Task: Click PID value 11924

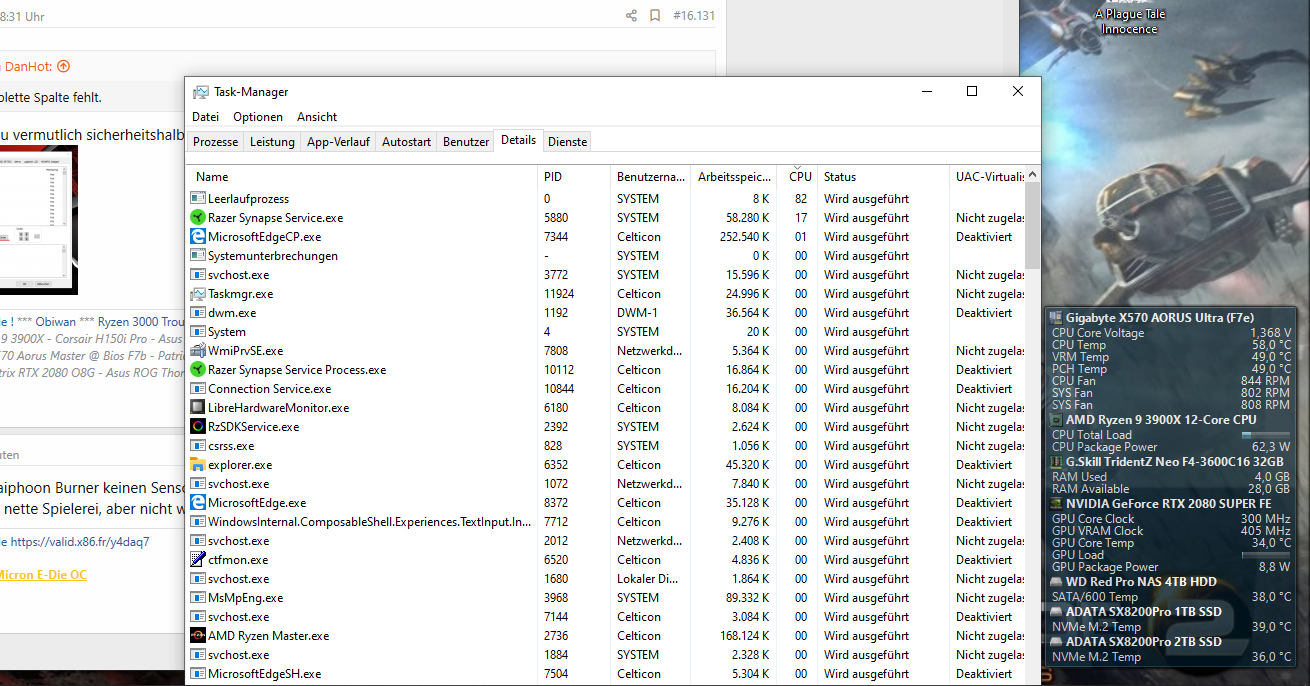Action: tap(559, 294)
